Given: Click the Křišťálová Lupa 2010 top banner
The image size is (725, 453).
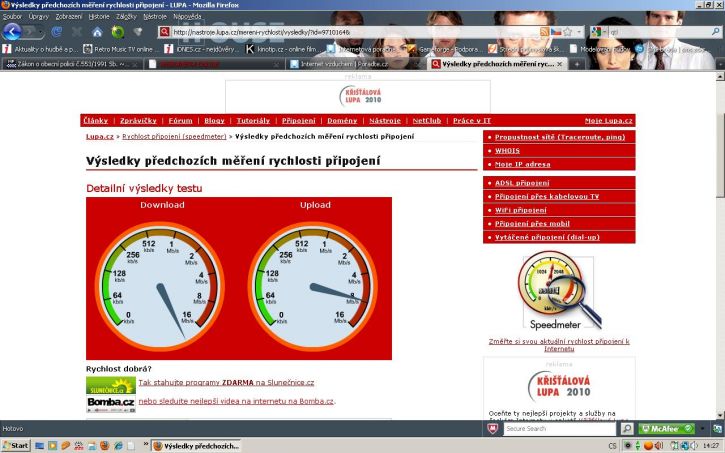Looking at the screenshot, I should tap(358, 96).
